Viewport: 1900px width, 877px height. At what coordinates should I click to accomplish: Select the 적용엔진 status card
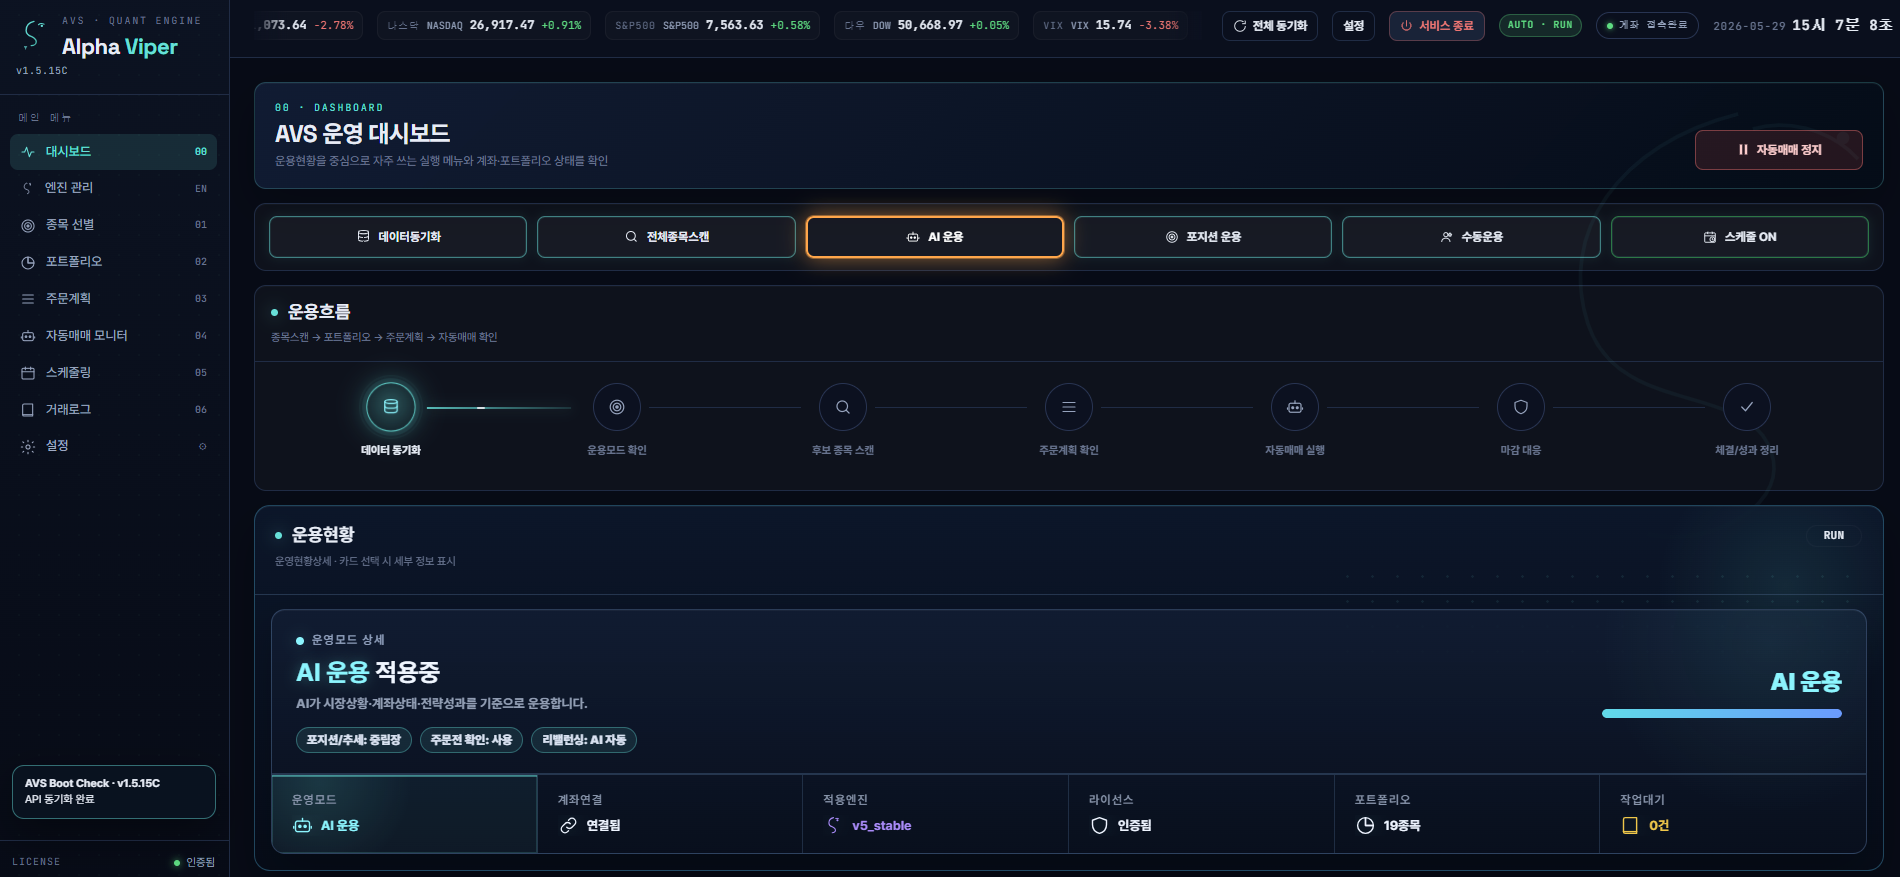click(x=936, y=814)
